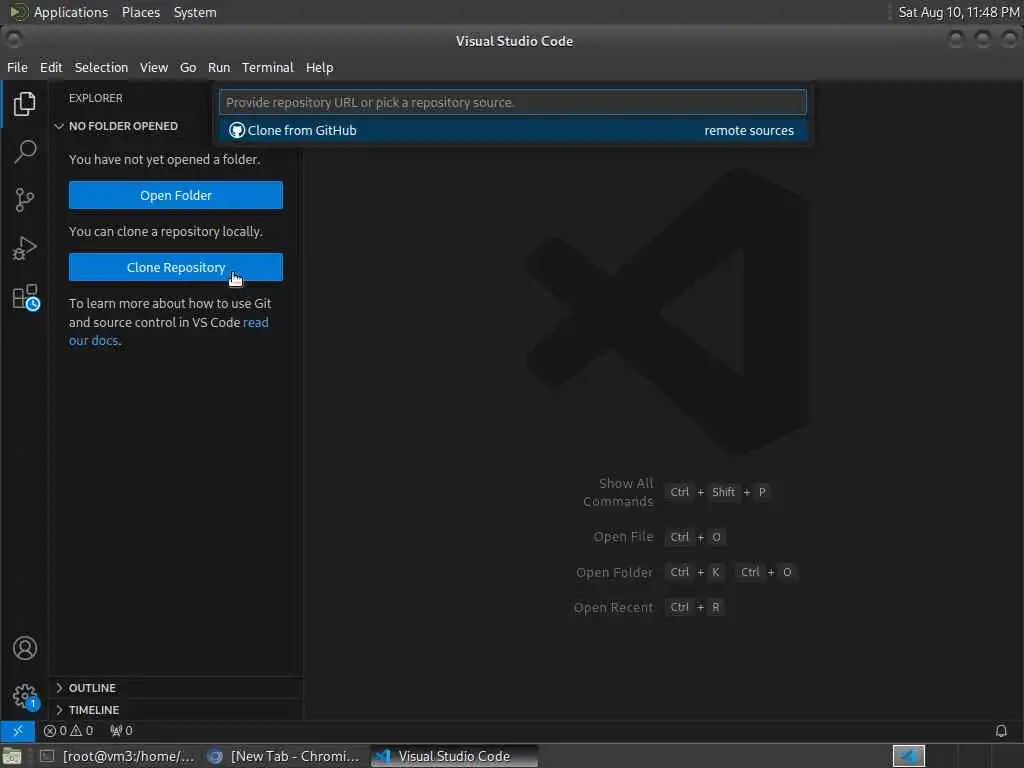Show errors and warnings count in status bar

click(69, 731)
